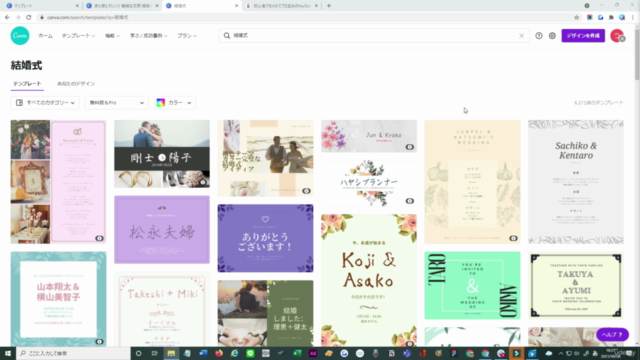Click the Windows taskbar search box
The height and width of the screenshot is (360, 640).
click(73, 353)
